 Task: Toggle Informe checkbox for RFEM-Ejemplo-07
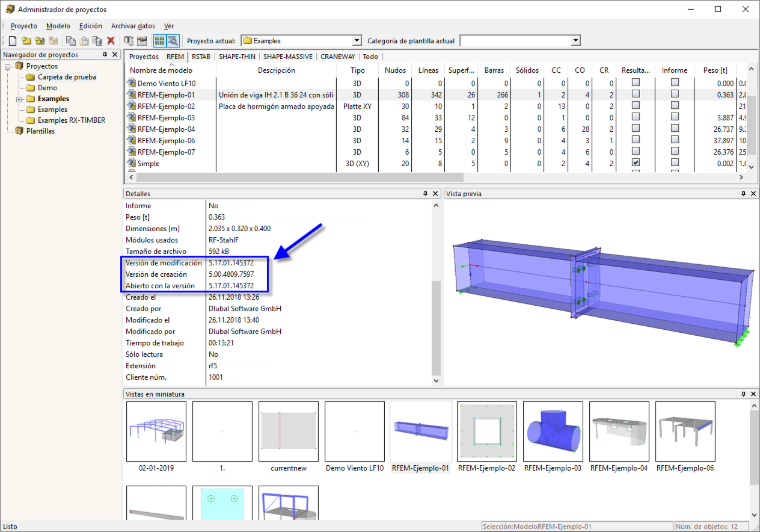tap(675, 151)
